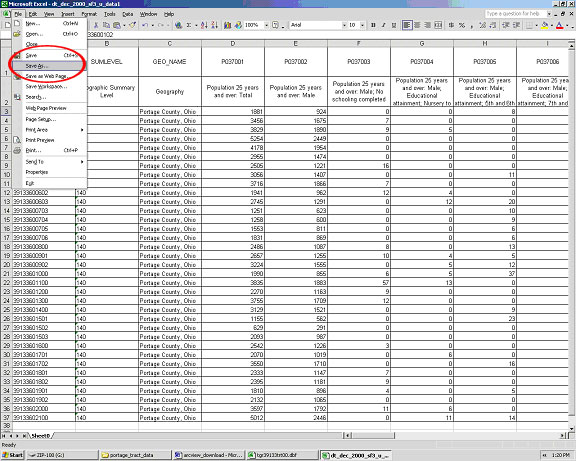The height and width of the screenshot is (461, 576).
Task: Expand the Fill Color arrow
Action: click(552, 25)
